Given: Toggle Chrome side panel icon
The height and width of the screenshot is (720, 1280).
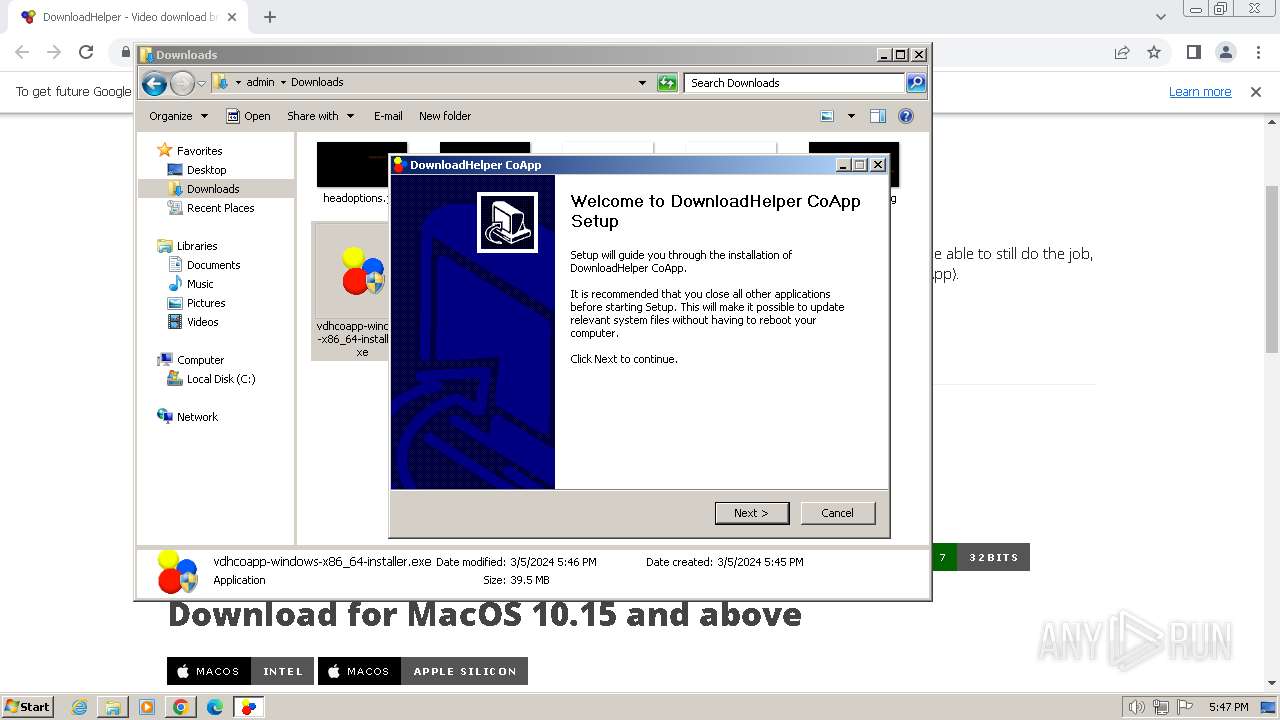Looking at the screenshot, I should 1193,52.
